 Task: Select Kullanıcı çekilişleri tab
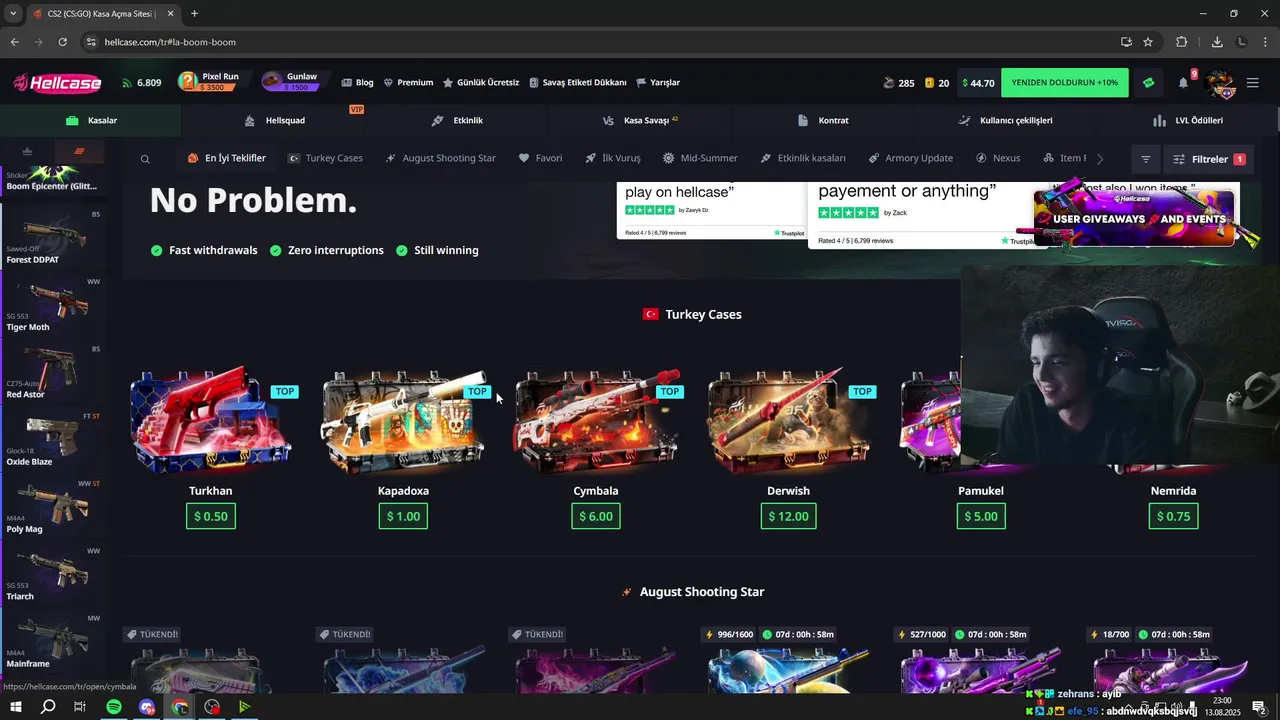(x=1005, y=120)
